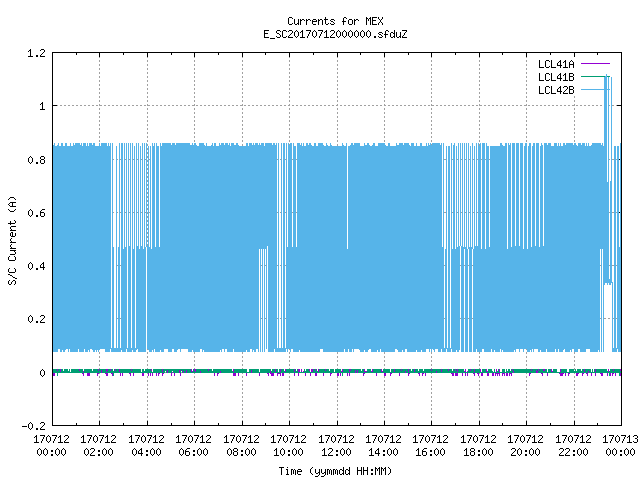Click the 170713 00:00 x-axis tick label
The image size is (640, 480).
pos(620,446)
